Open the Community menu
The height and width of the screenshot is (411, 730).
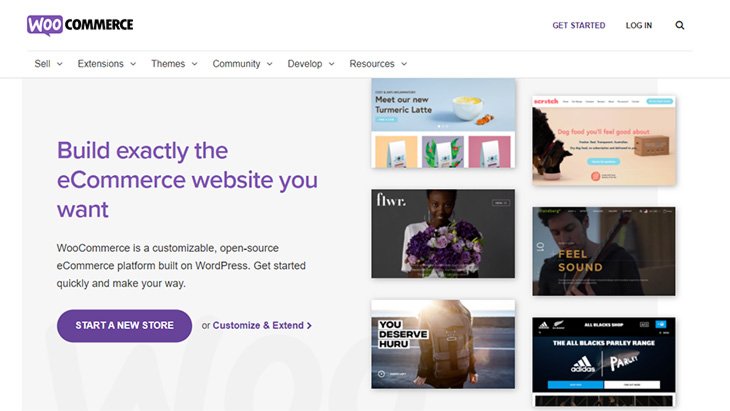coord(237,64)
